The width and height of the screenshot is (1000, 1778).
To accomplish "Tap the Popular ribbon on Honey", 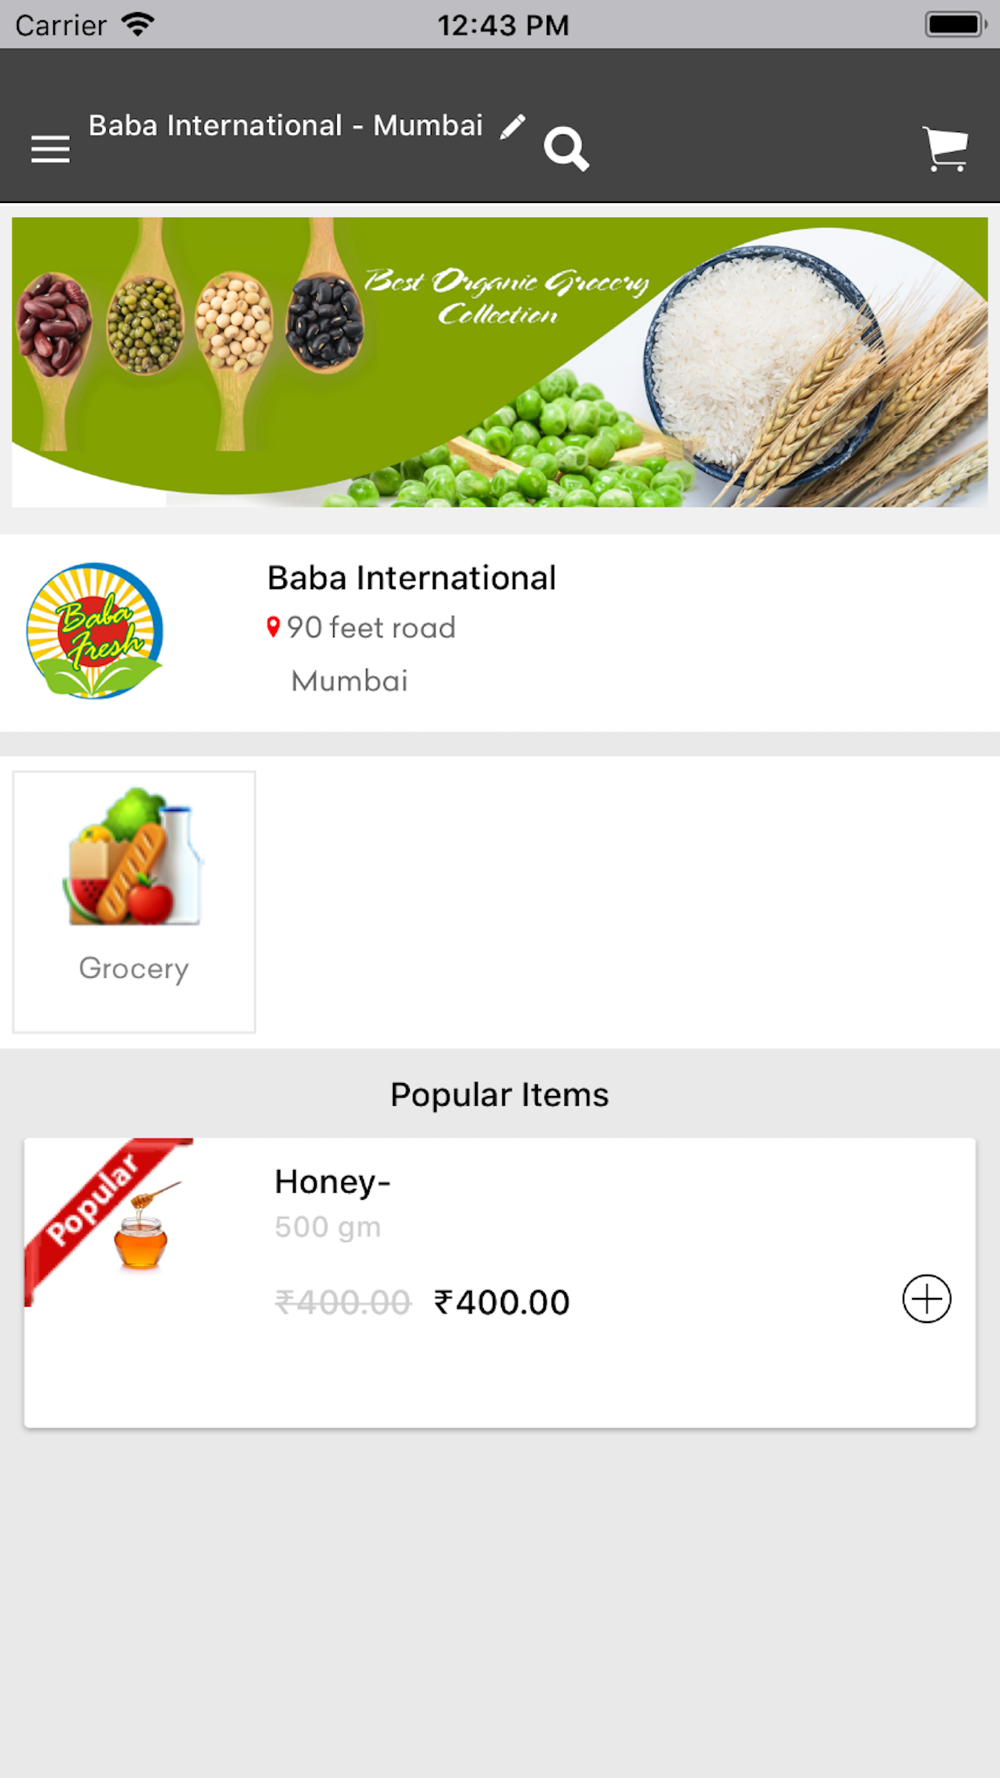I will pos(98,1208).
